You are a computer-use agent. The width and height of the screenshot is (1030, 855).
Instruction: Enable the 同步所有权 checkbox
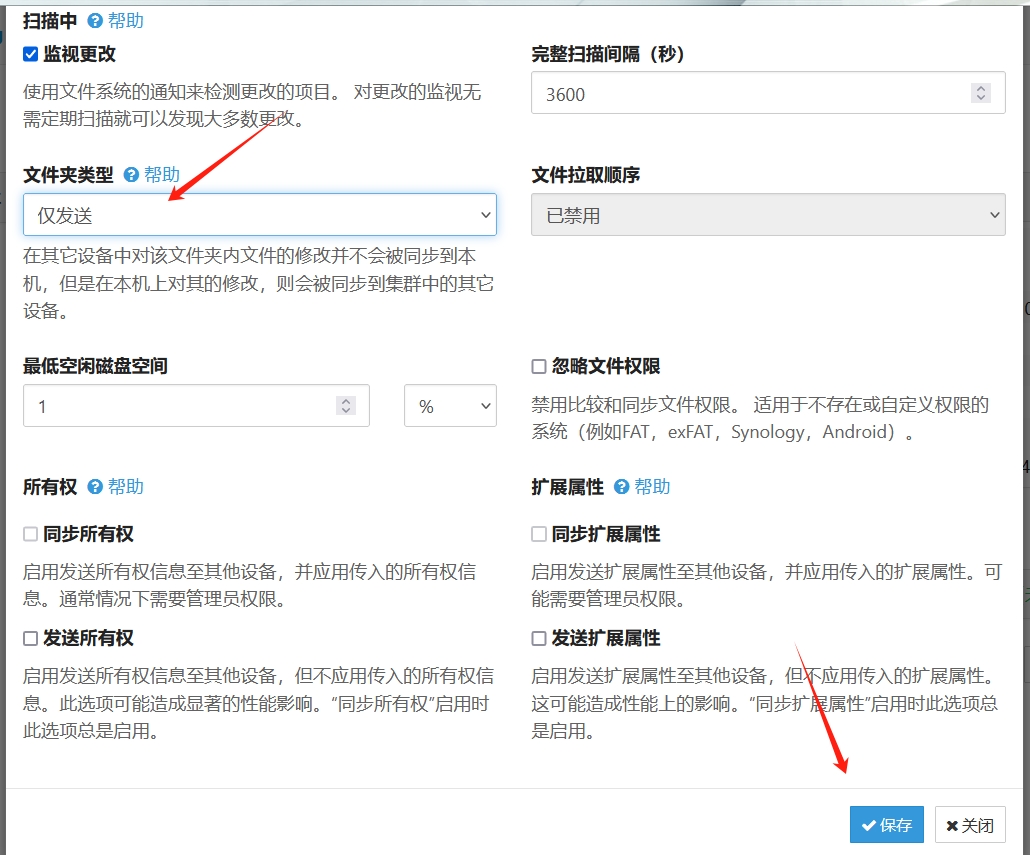30,534
